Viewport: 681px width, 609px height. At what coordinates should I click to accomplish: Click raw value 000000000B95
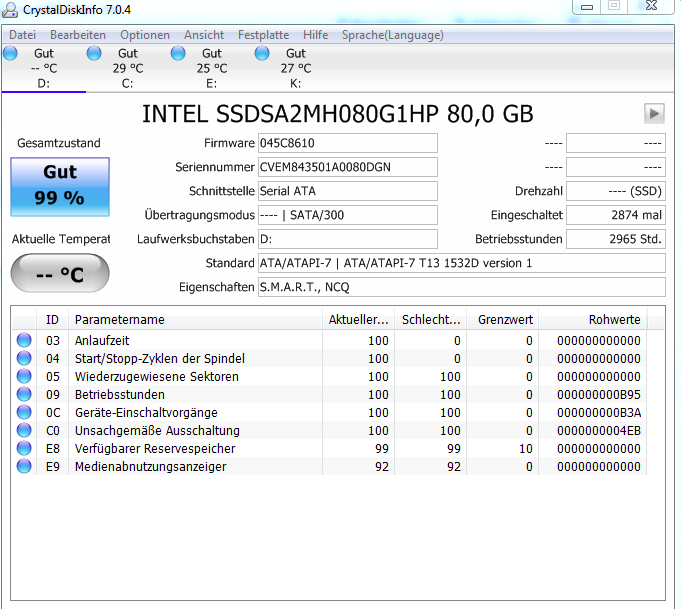point(599,394)
